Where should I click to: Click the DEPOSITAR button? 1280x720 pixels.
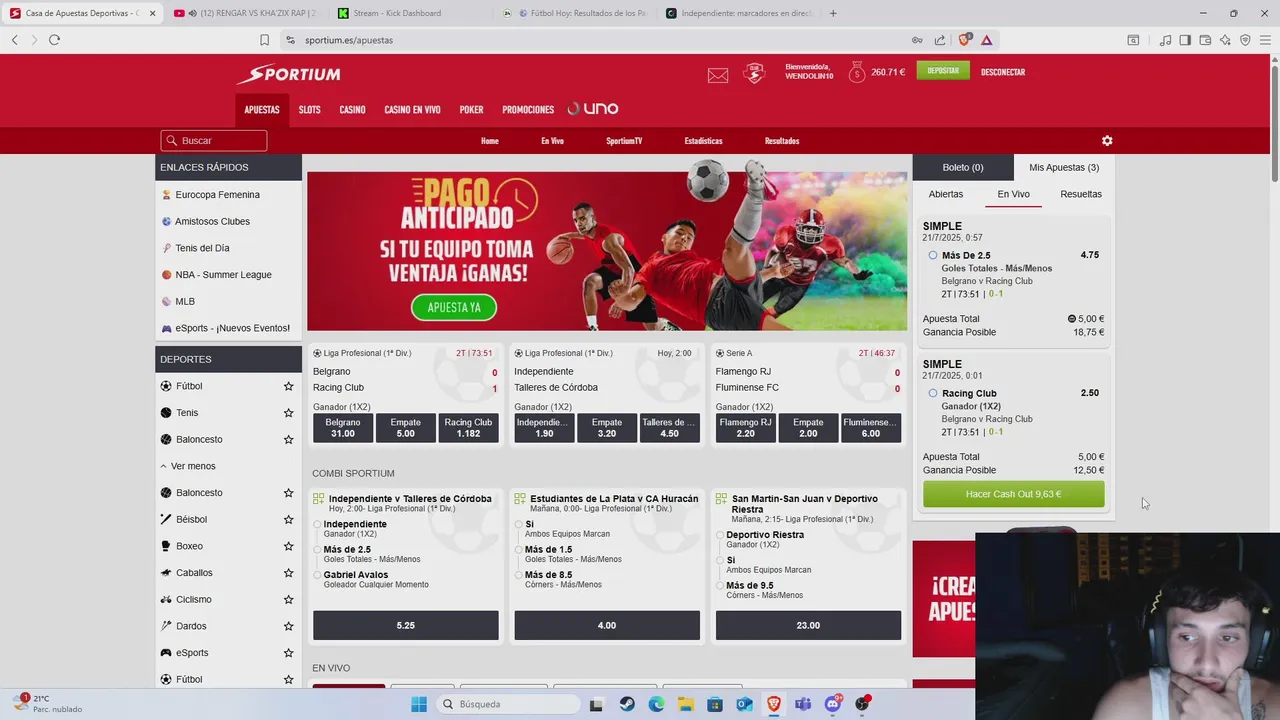pos(943,71)
